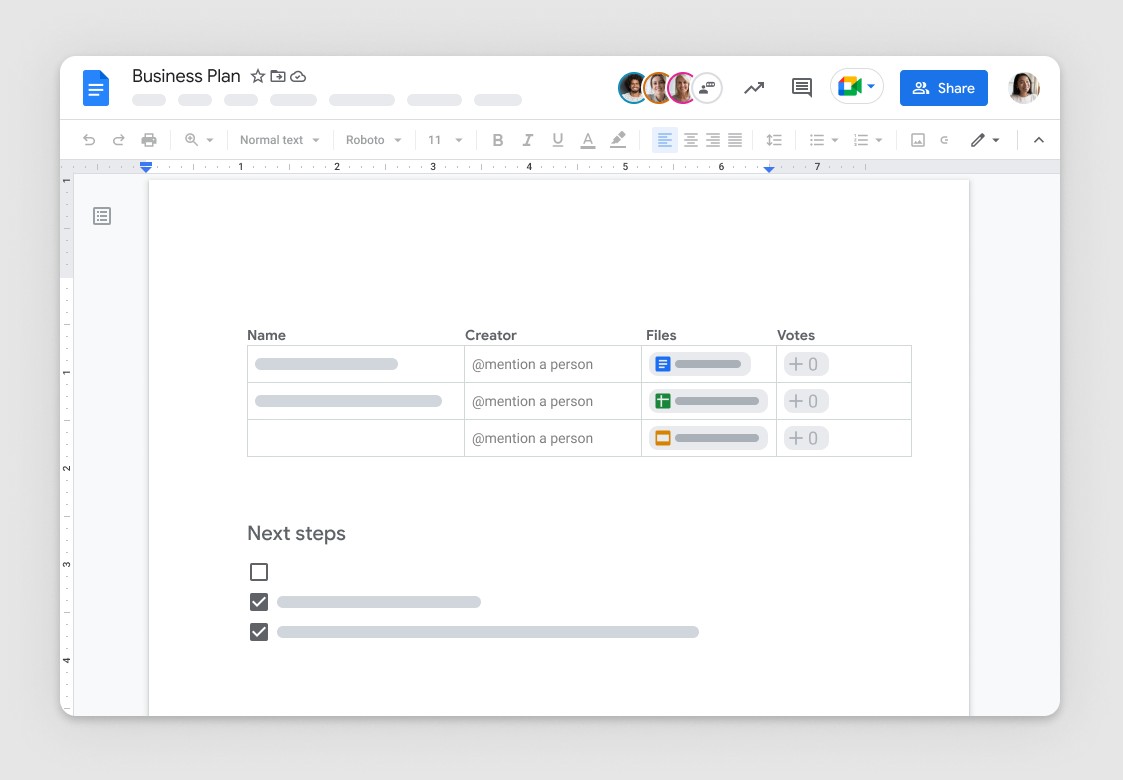This screenshot has width=1123, height=780.
Task: Add a vote in the first table row
Action: pyautogui.click(x=805, y=364)
